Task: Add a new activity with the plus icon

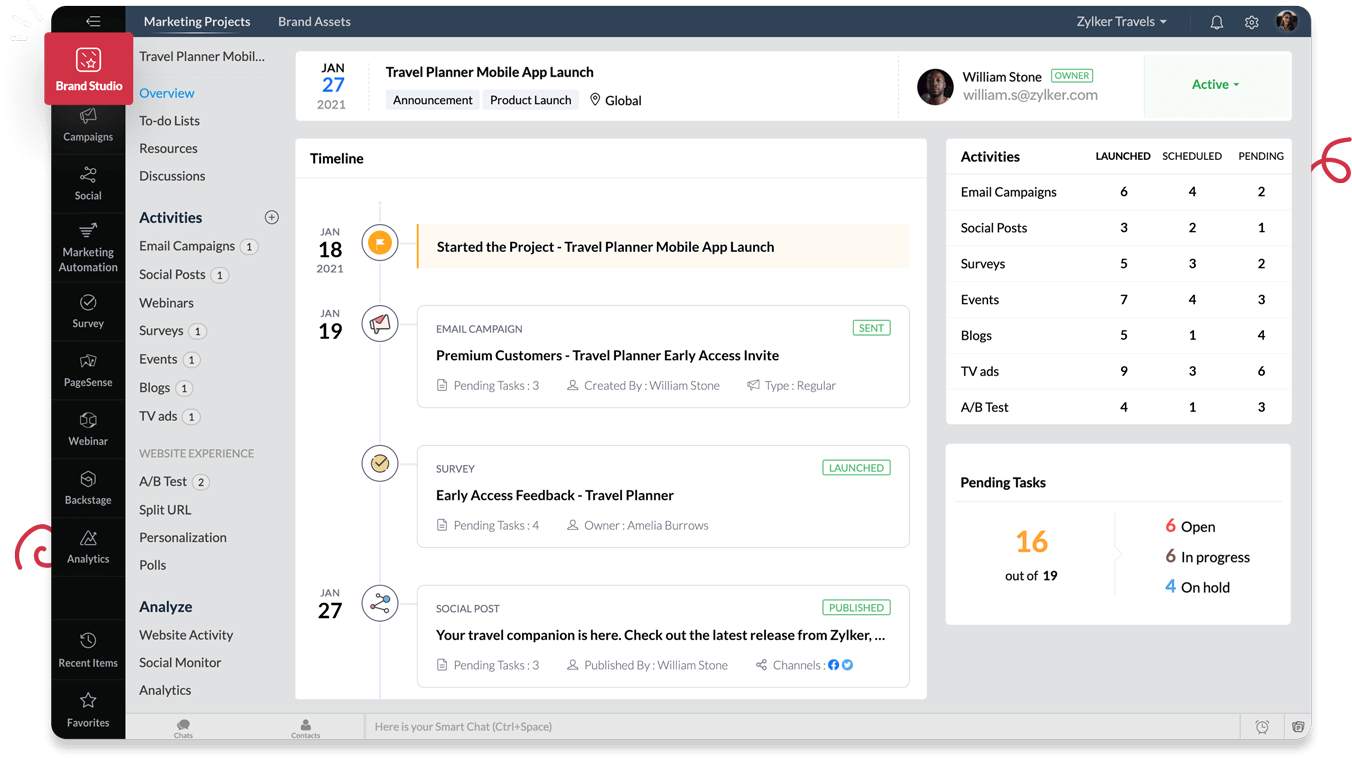Action: pos(271,217)
